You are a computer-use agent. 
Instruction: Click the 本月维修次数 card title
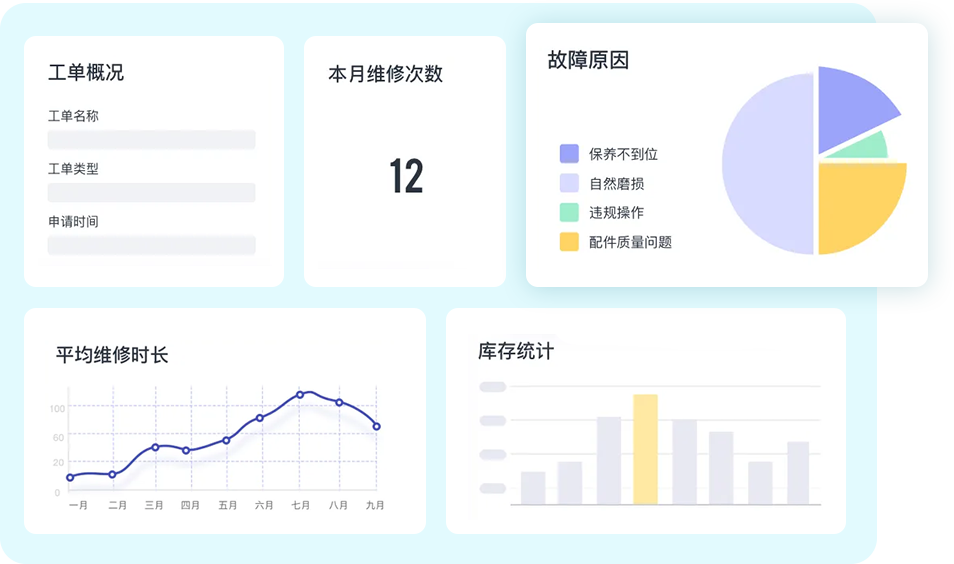click(385, 74)
